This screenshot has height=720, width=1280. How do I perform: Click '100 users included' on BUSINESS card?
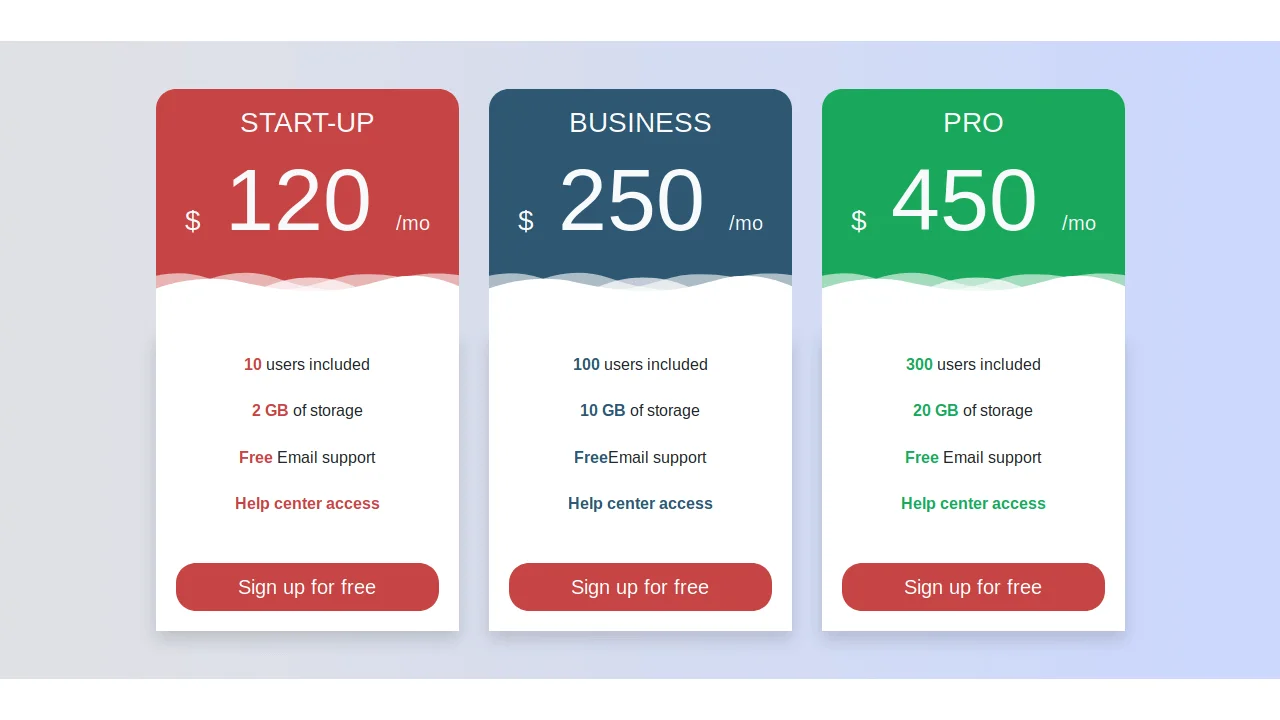click(x=640, y=364)
